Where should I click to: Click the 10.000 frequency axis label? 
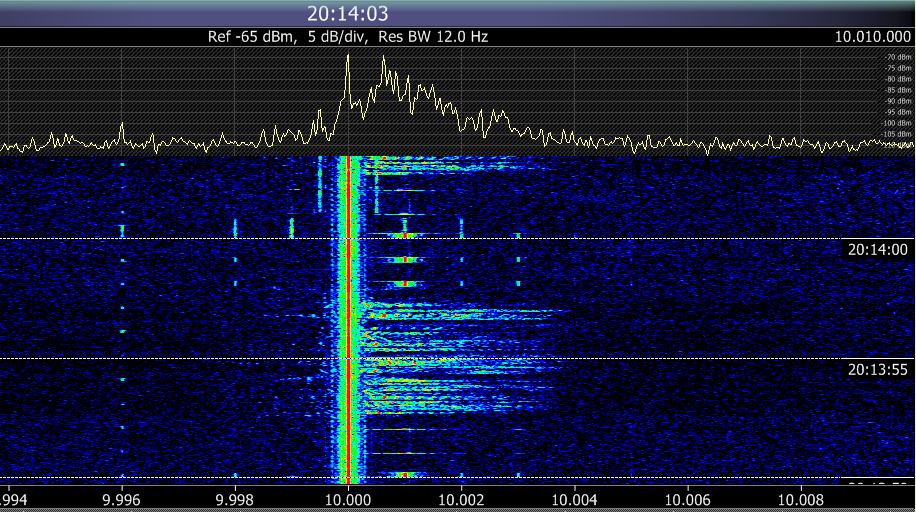[347, 495]
